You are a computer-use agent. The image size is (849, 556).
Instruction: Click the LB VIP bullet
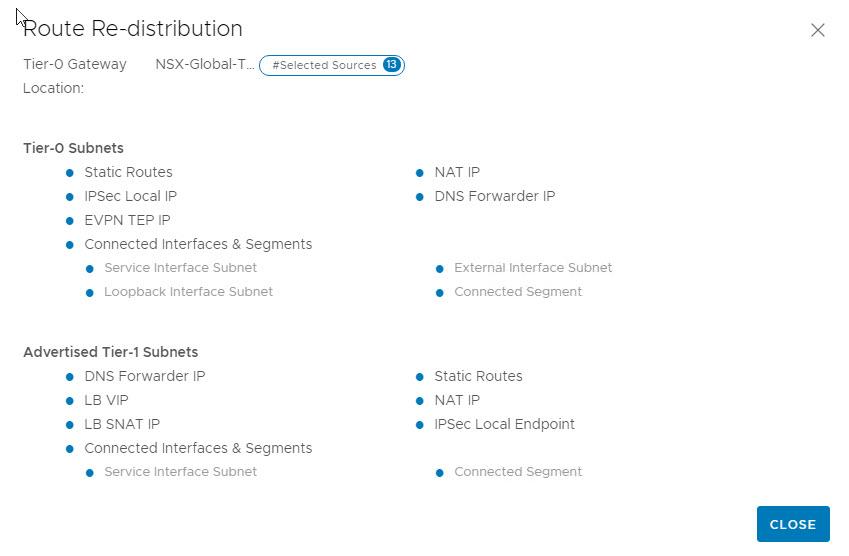(x=71, y=401)
